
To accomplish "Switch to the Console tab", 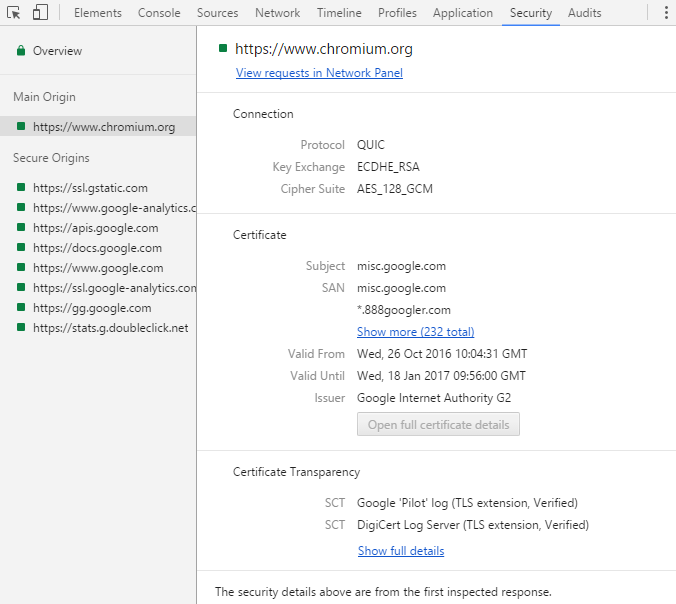I will click(159, 13).
